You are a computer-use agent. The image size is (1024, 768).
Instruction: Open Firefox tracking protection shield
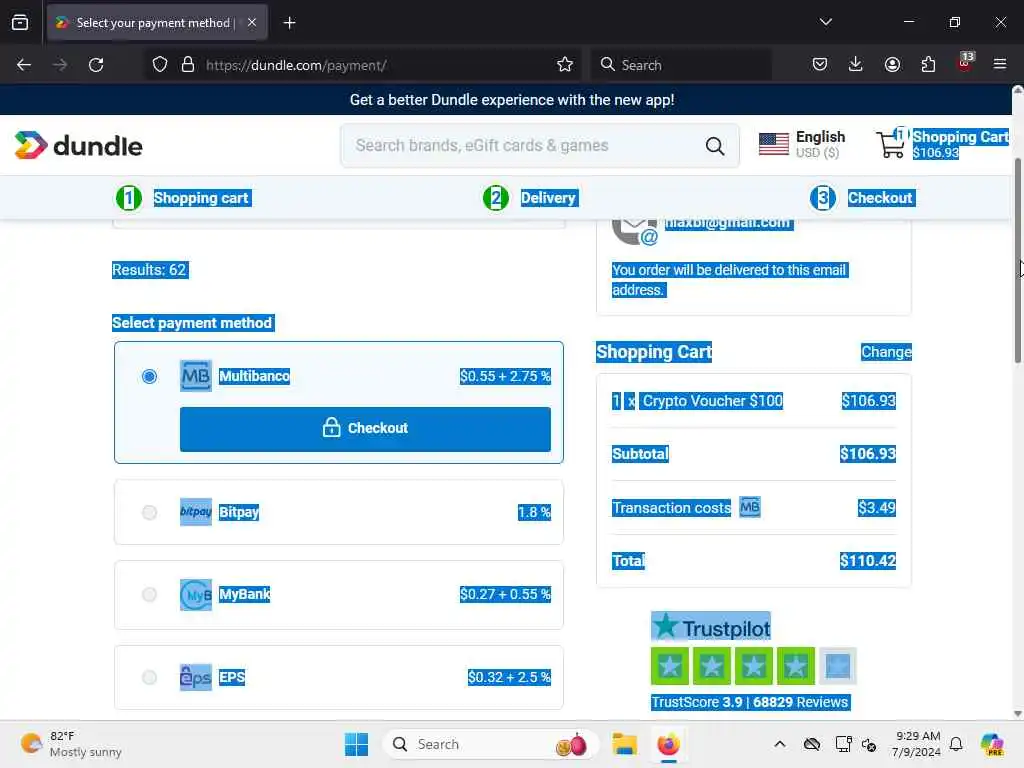(x=160, y=65)
